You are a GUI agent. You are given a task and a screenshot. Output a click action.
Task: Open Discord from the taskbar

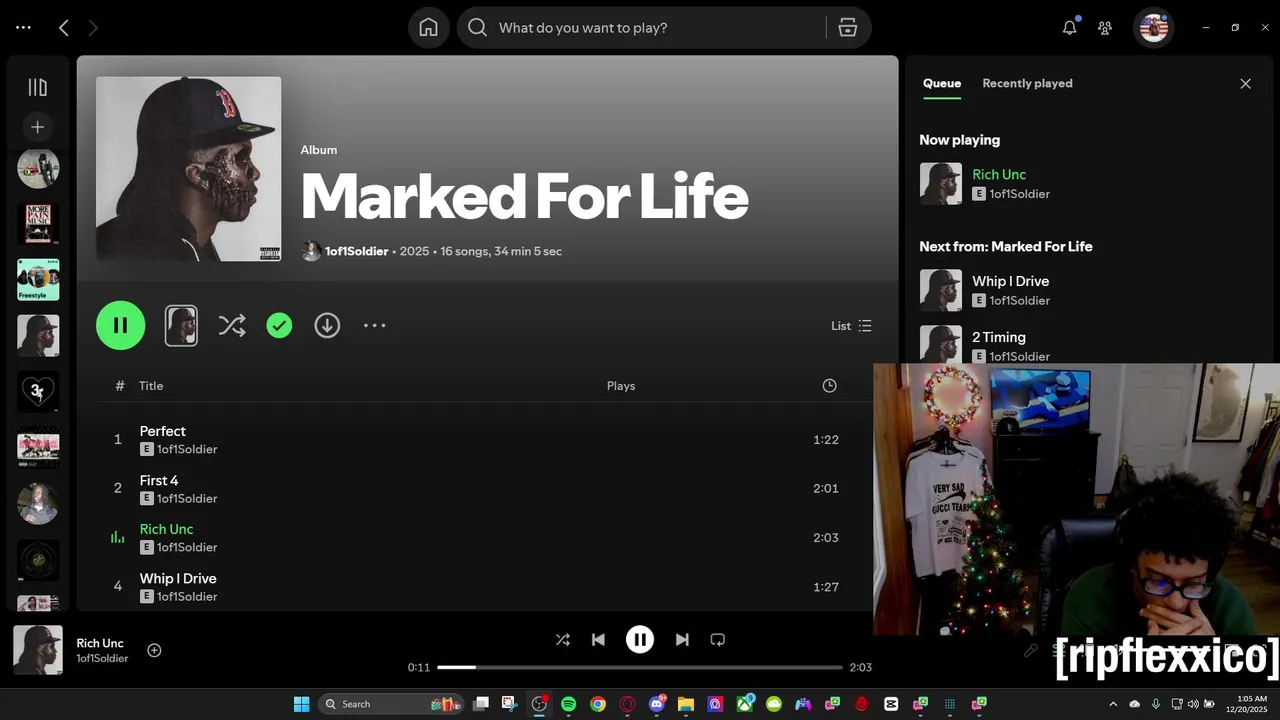pos(657,704)
